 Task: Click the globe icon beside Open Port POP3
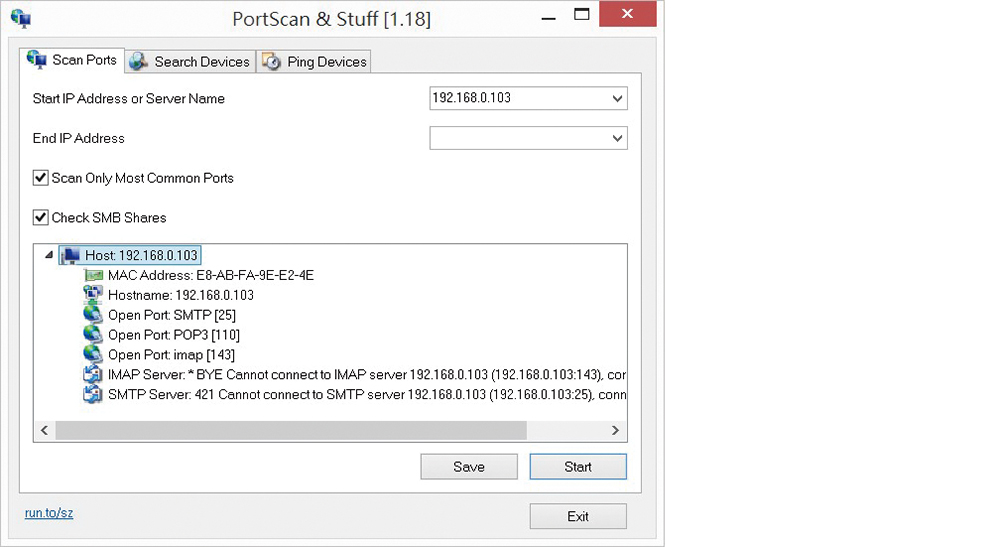point(93,334)
